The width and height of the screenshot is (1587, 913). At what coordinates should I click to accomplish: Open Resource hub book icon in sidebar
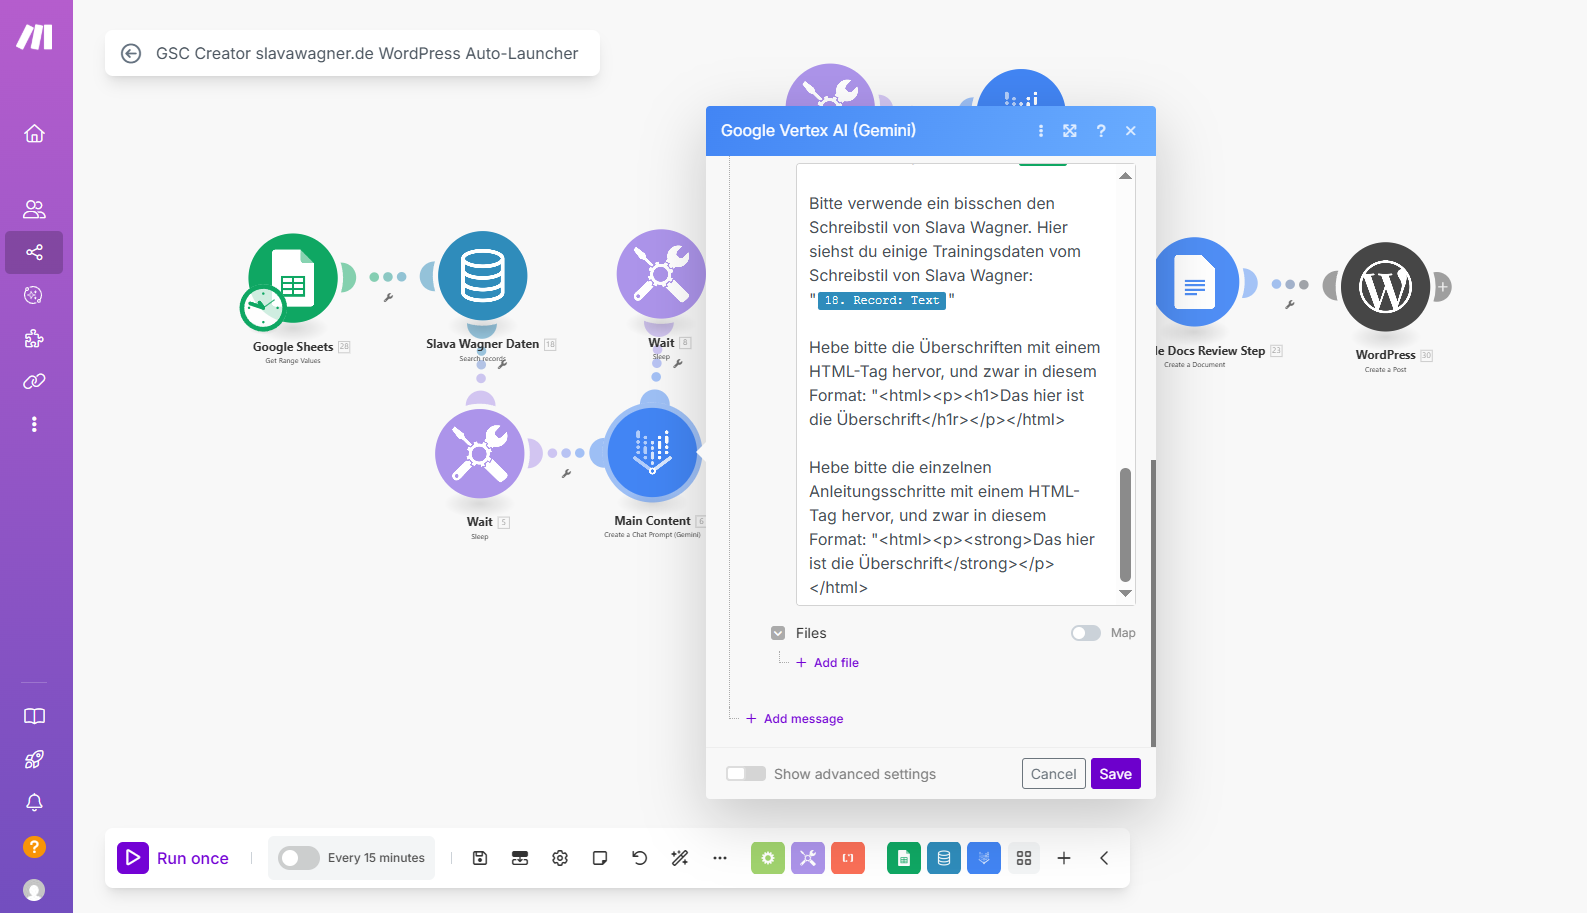34,716
